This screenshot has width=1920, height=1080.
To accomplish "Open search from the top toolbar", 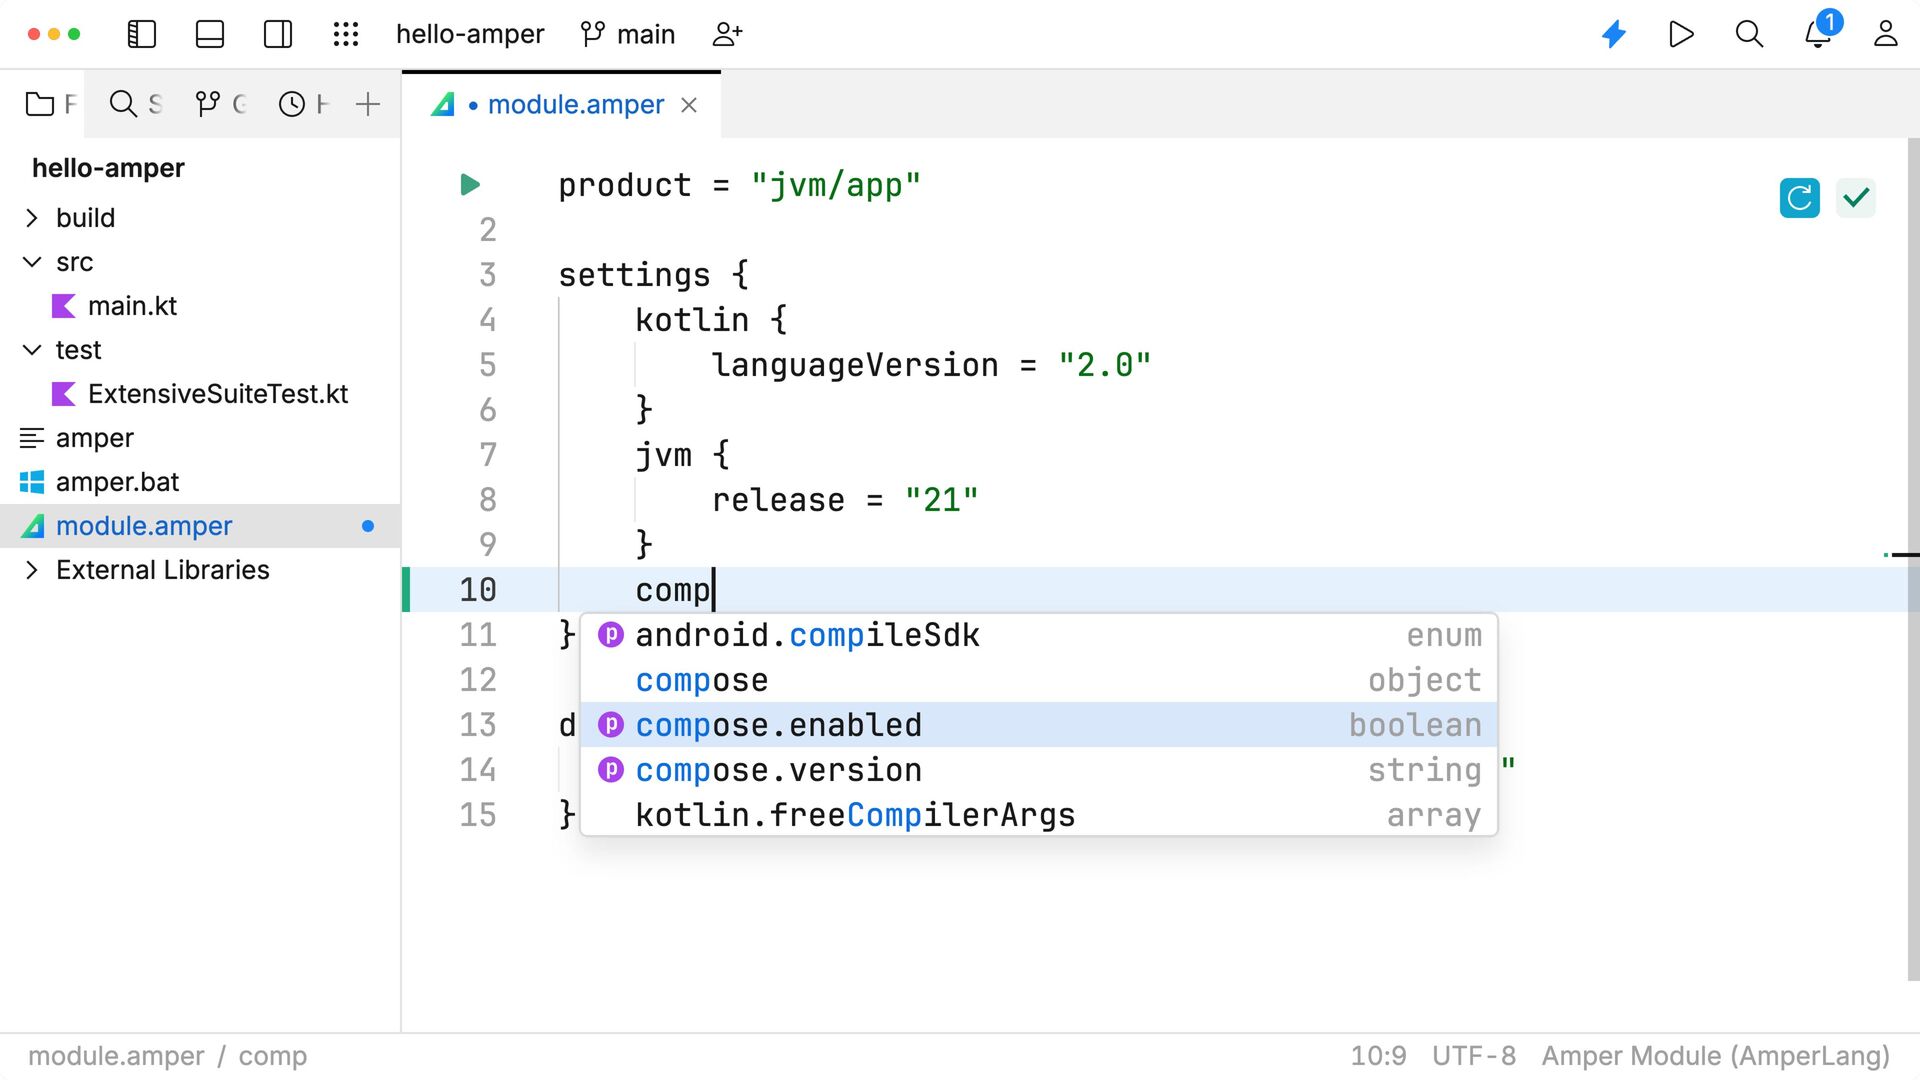I will (x=1749, y=34).
